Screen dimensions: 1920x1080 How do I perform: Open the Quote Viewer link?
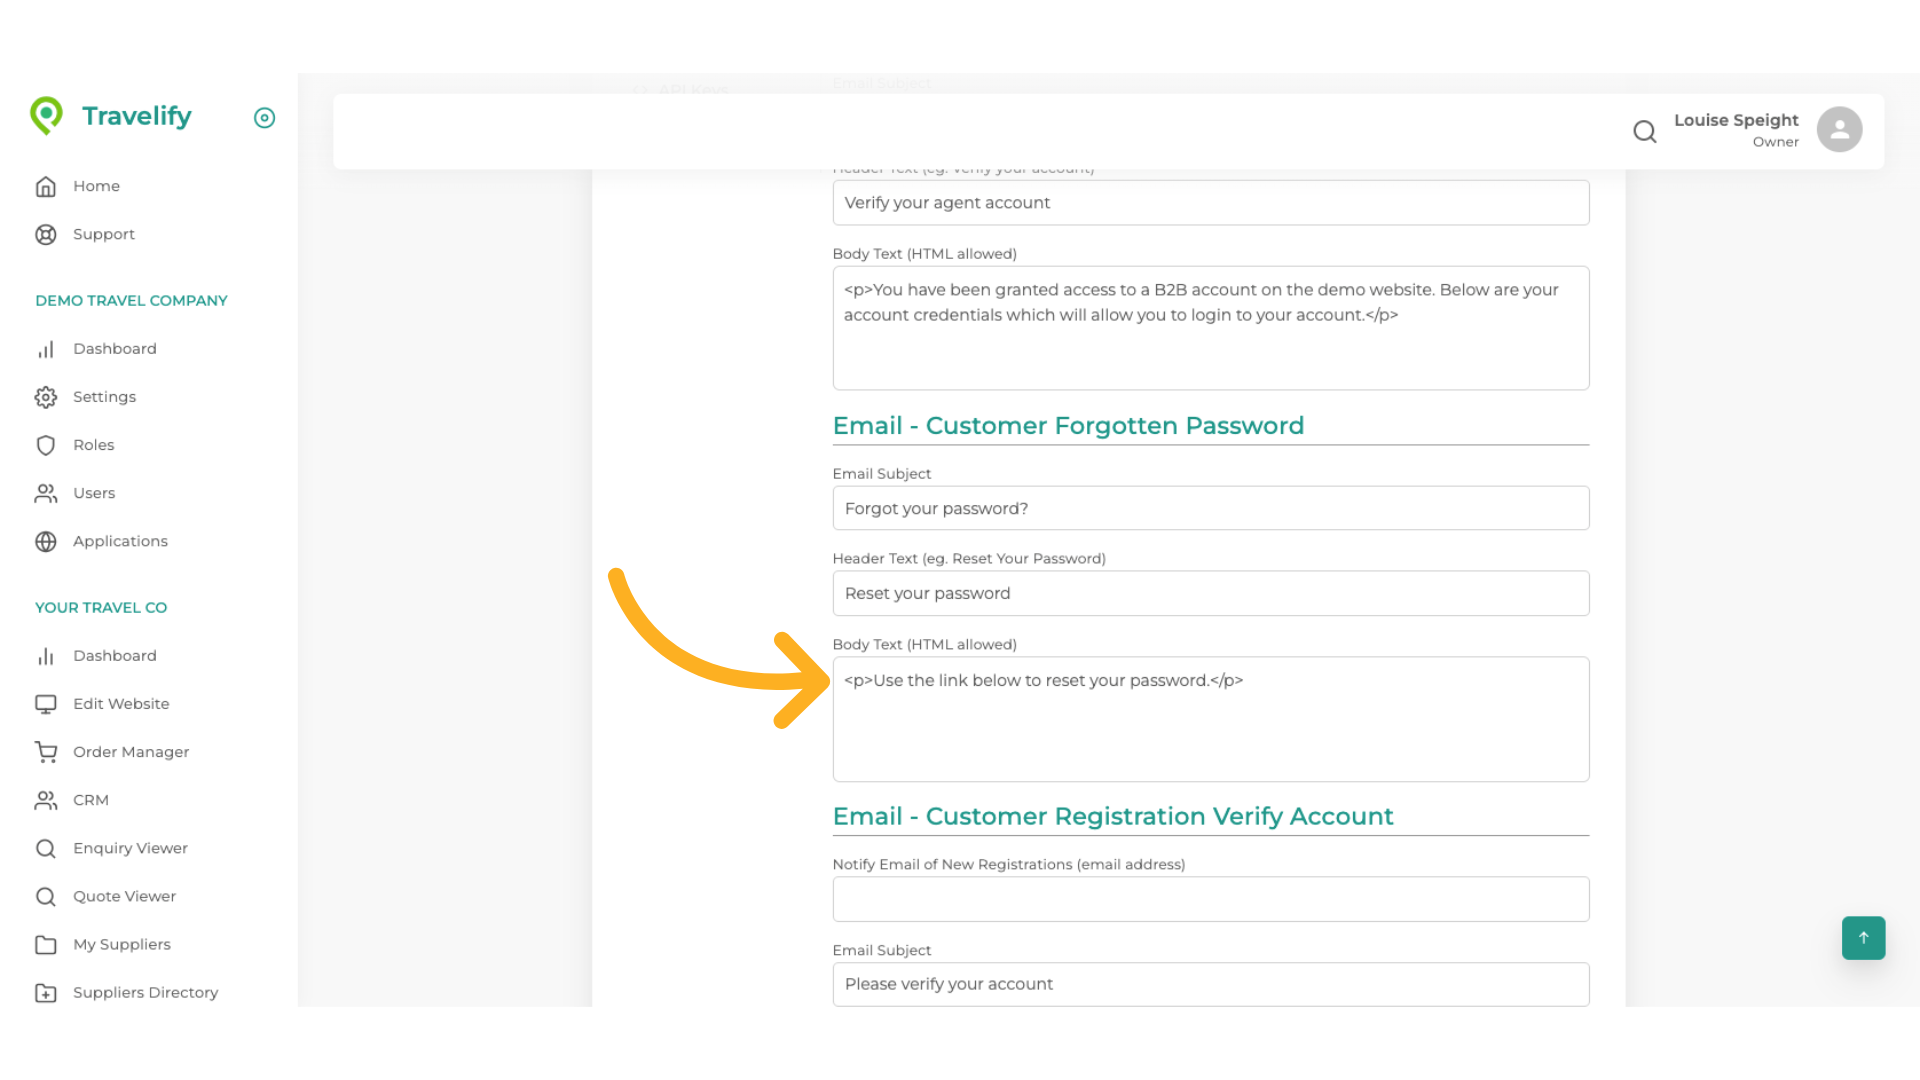pos(124,896)
